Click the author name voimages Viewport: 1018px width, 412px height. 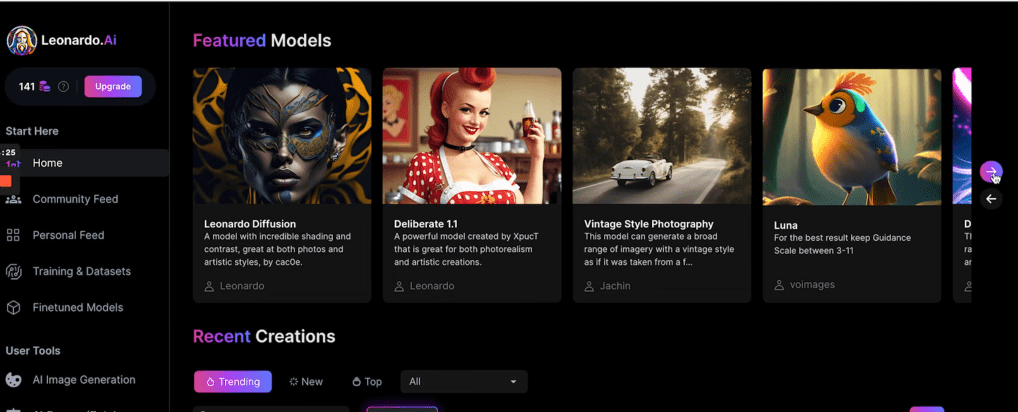[x=812, y=285]
